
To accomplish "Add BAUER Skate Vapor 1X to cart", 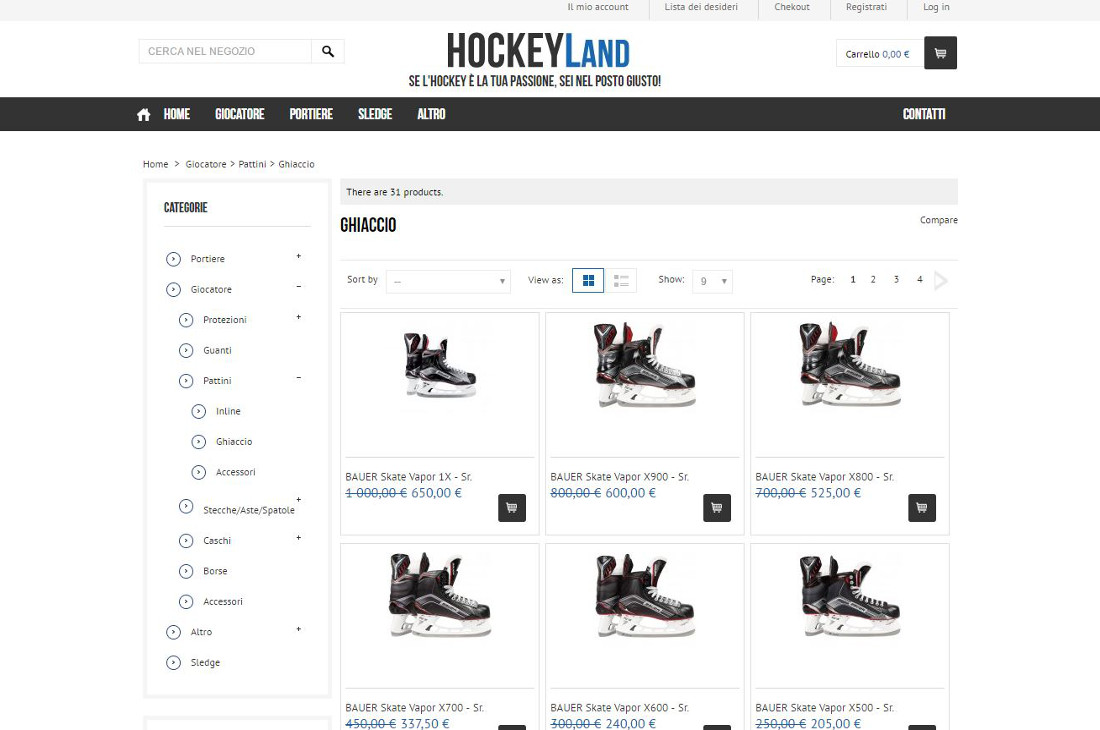I will pos(511,508).
